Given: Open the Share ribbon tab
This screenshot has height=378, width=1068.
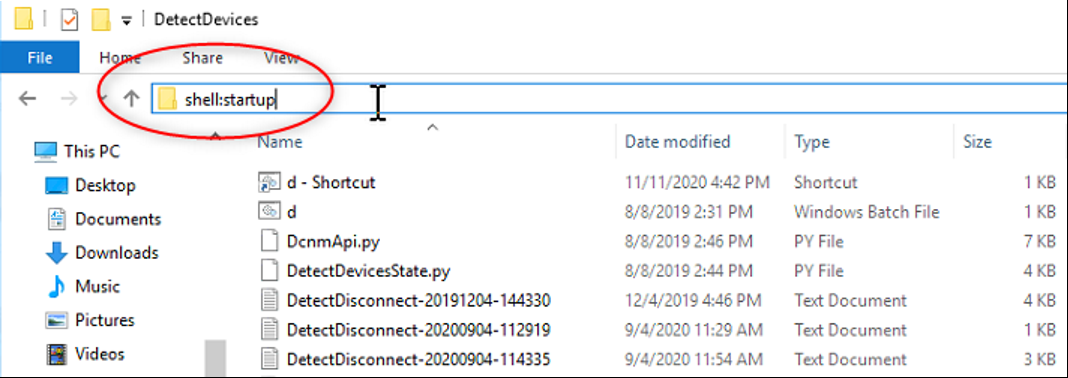Looking at the screenshot, I should 202,58.
